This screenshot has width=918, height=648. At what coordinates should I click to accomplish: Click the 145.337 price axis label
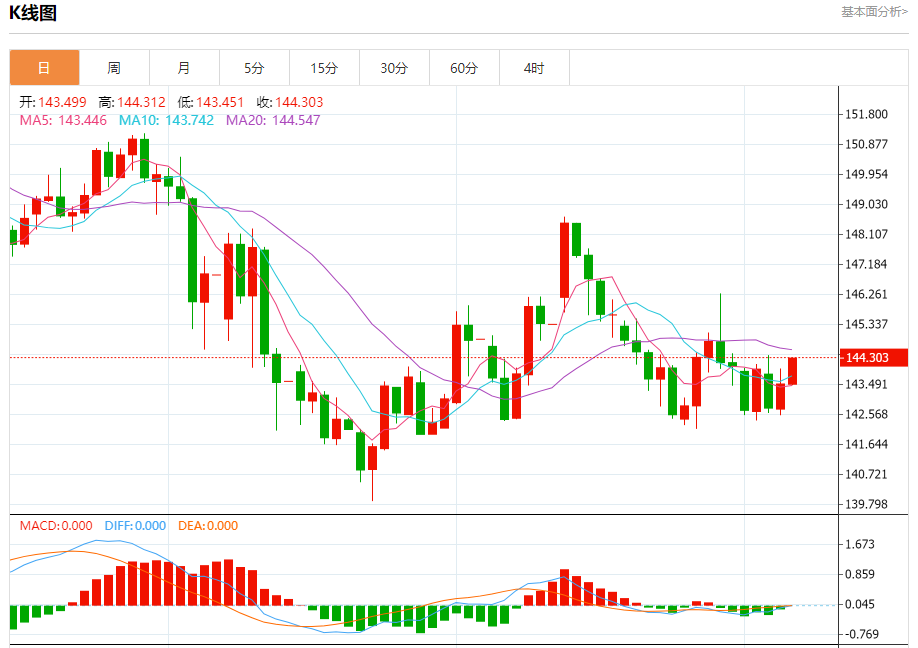pos(866,324)
